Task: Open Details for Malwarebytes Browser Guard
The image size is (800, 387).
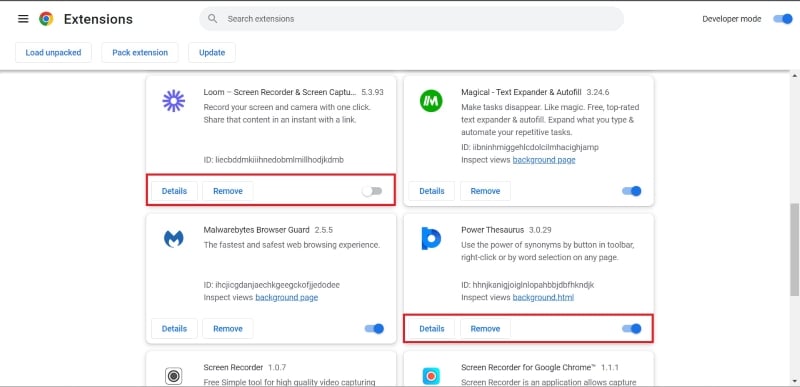Action: (x=174, y=329)
